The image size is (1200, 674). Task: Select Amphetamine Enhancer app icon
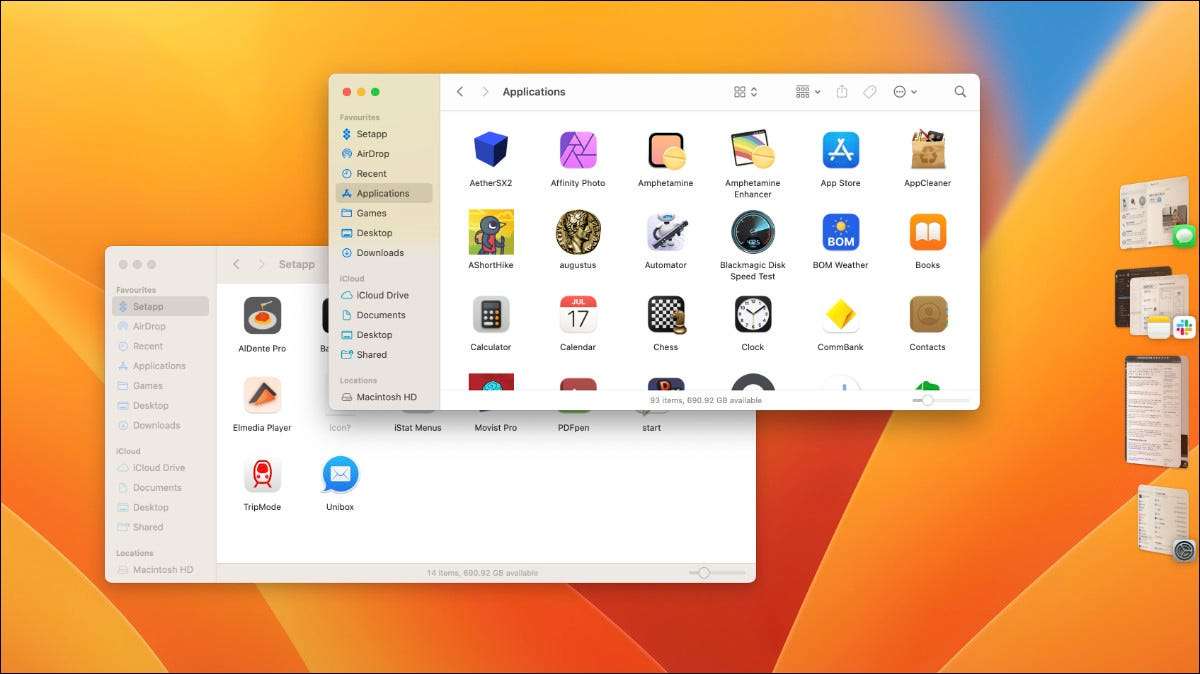pos(753,150)
